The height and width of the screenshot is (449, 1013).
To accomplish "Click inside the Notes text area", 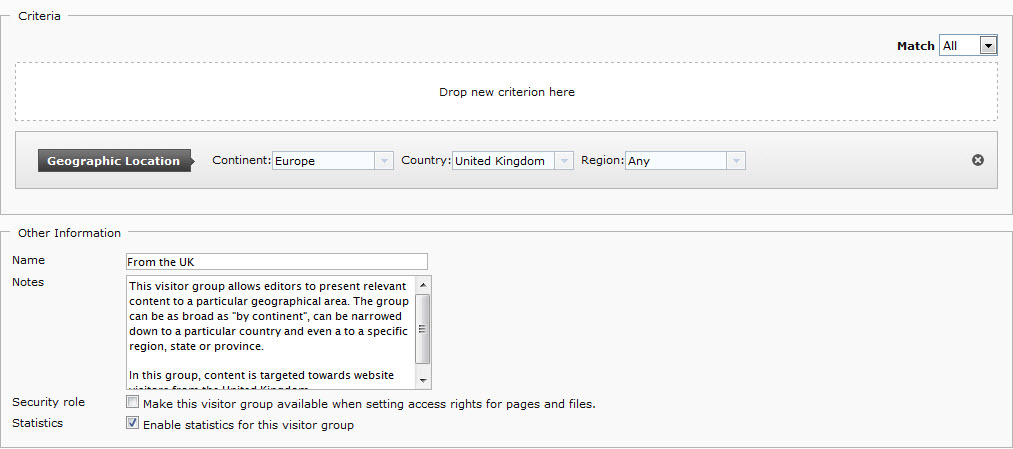I will pos(270,332).
